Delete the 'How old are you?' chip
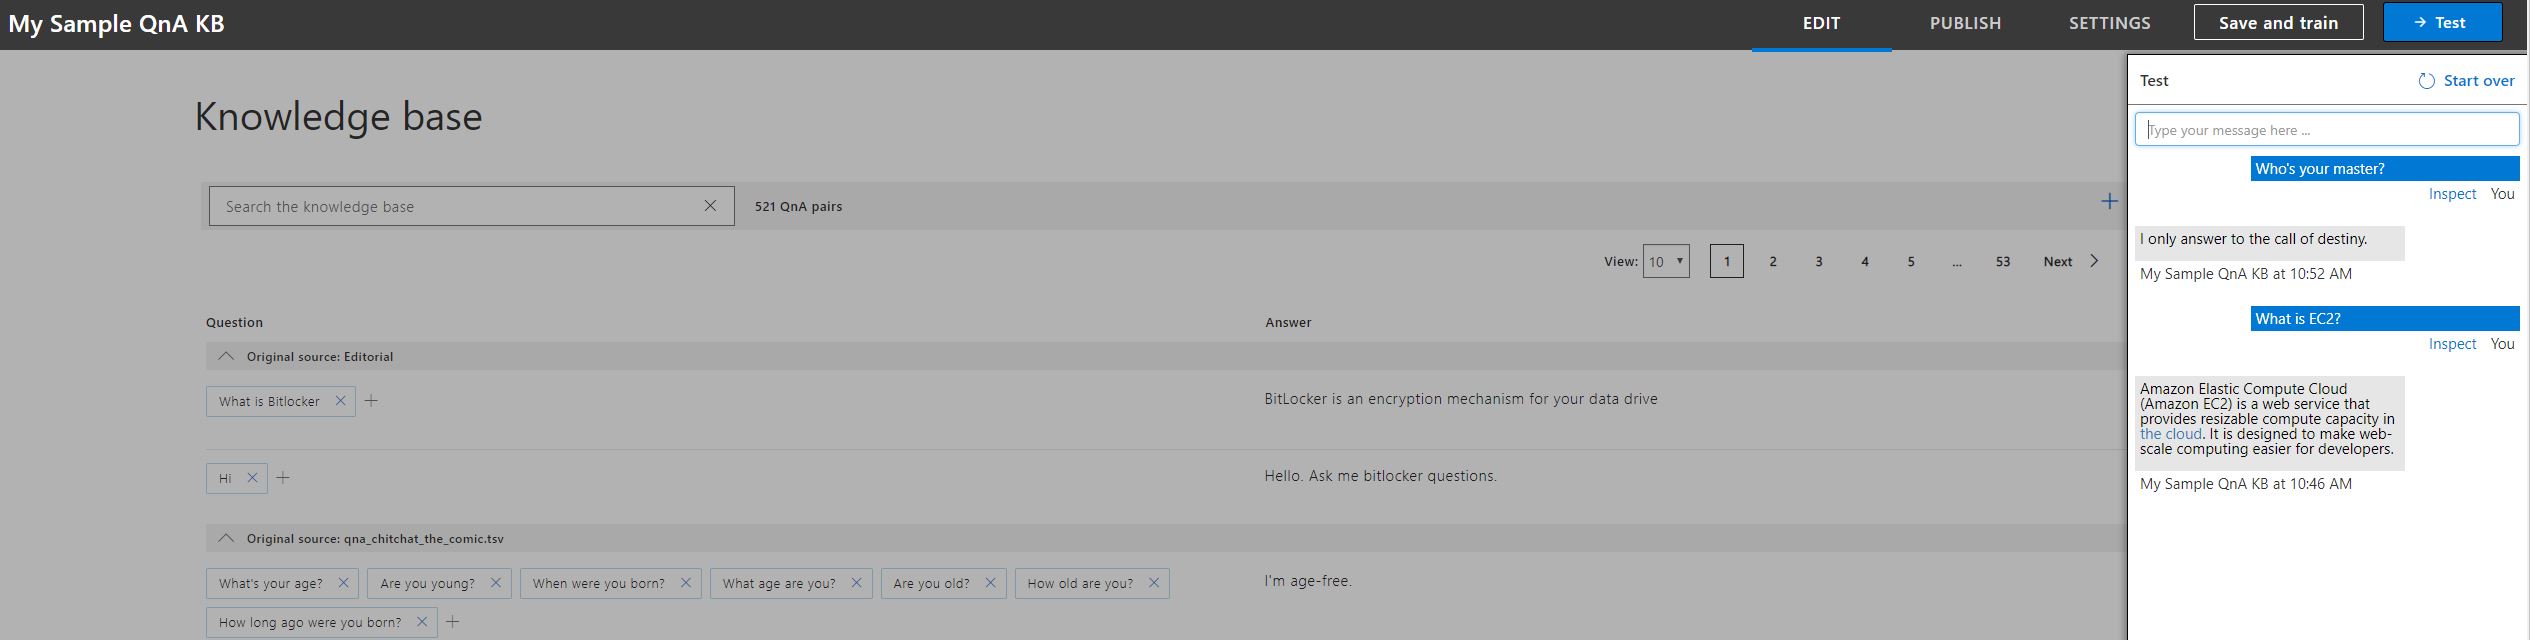The image size is (2530, 640). coord(1153,583)
